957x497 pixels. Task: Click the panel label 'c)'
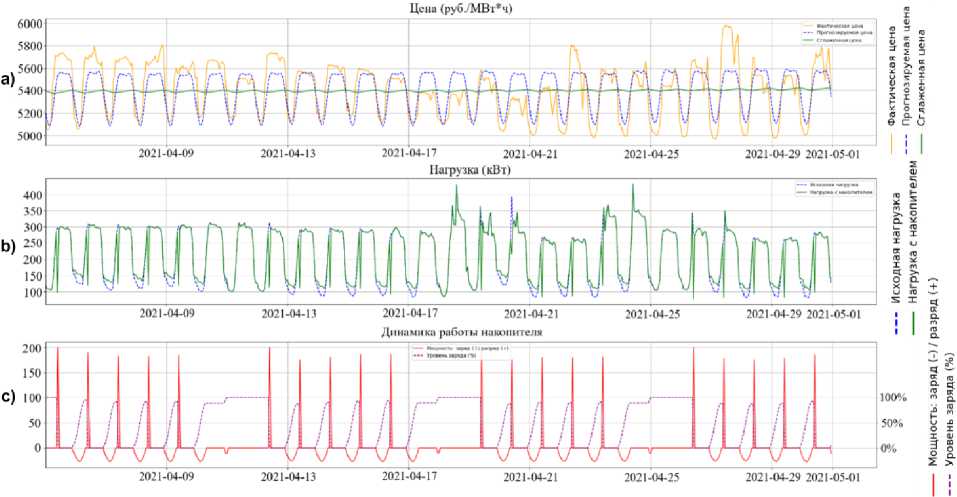pyautogui.click(x=9, y=397)
